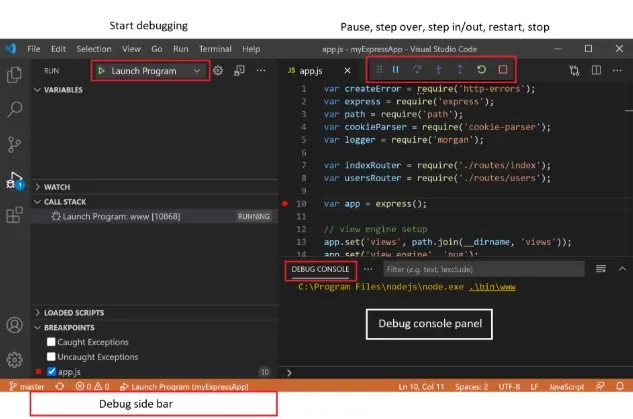Click the feedback icon in status bar

pyautogui.click(x=600, y=386)
